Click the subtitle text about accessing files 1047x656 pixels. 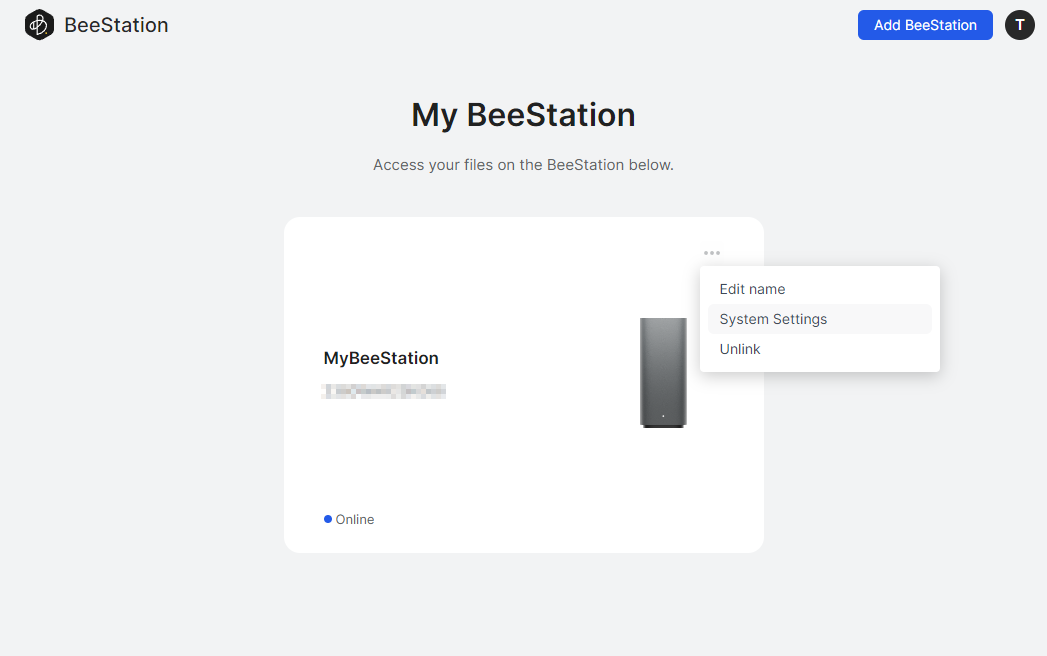pyautogui.click(x=523, y=164)
